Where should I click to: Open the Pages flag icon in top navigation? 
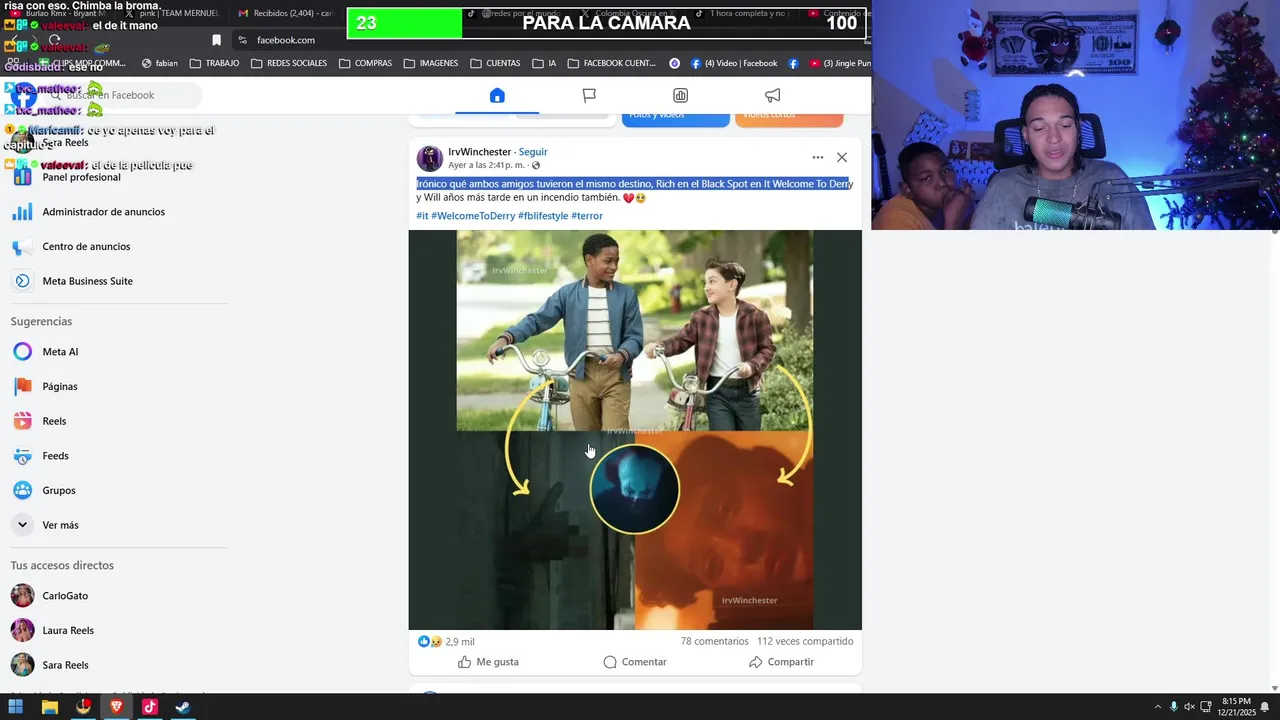pyautogui.click(x=589, y=95)
